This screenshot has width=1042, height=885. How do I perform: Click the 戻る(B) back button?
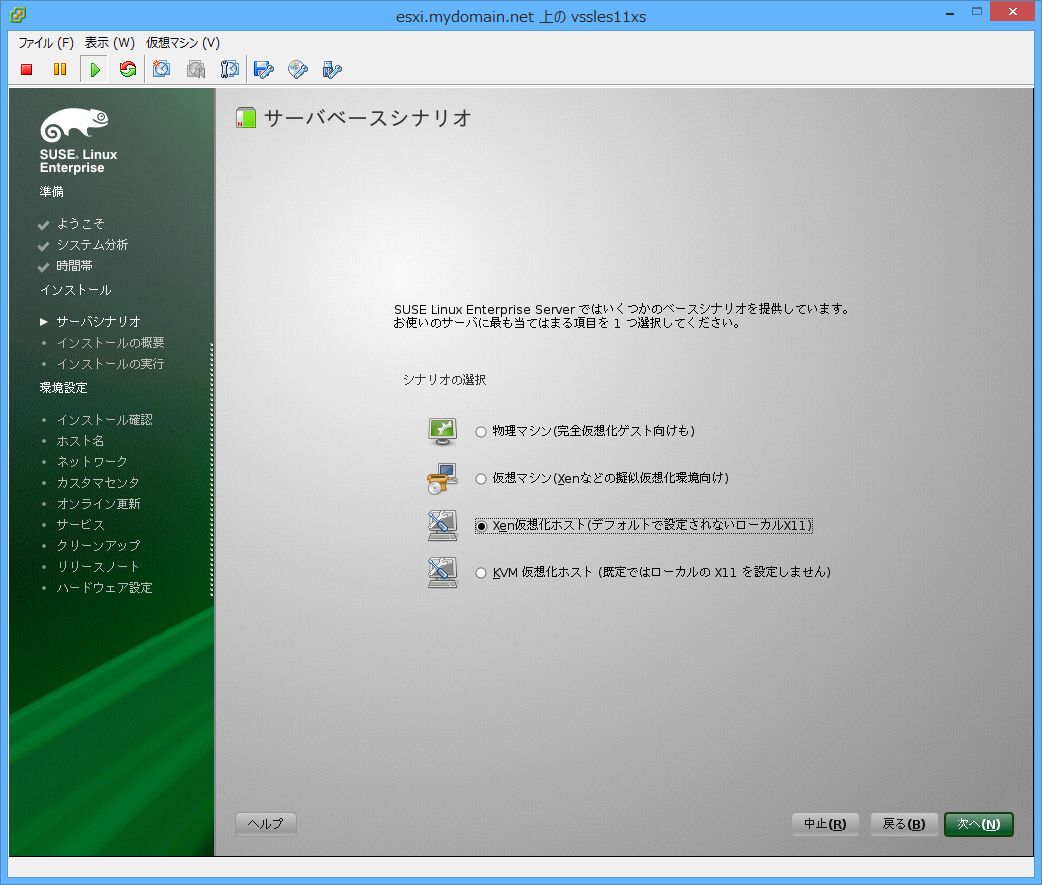click(x=904, y=824)
